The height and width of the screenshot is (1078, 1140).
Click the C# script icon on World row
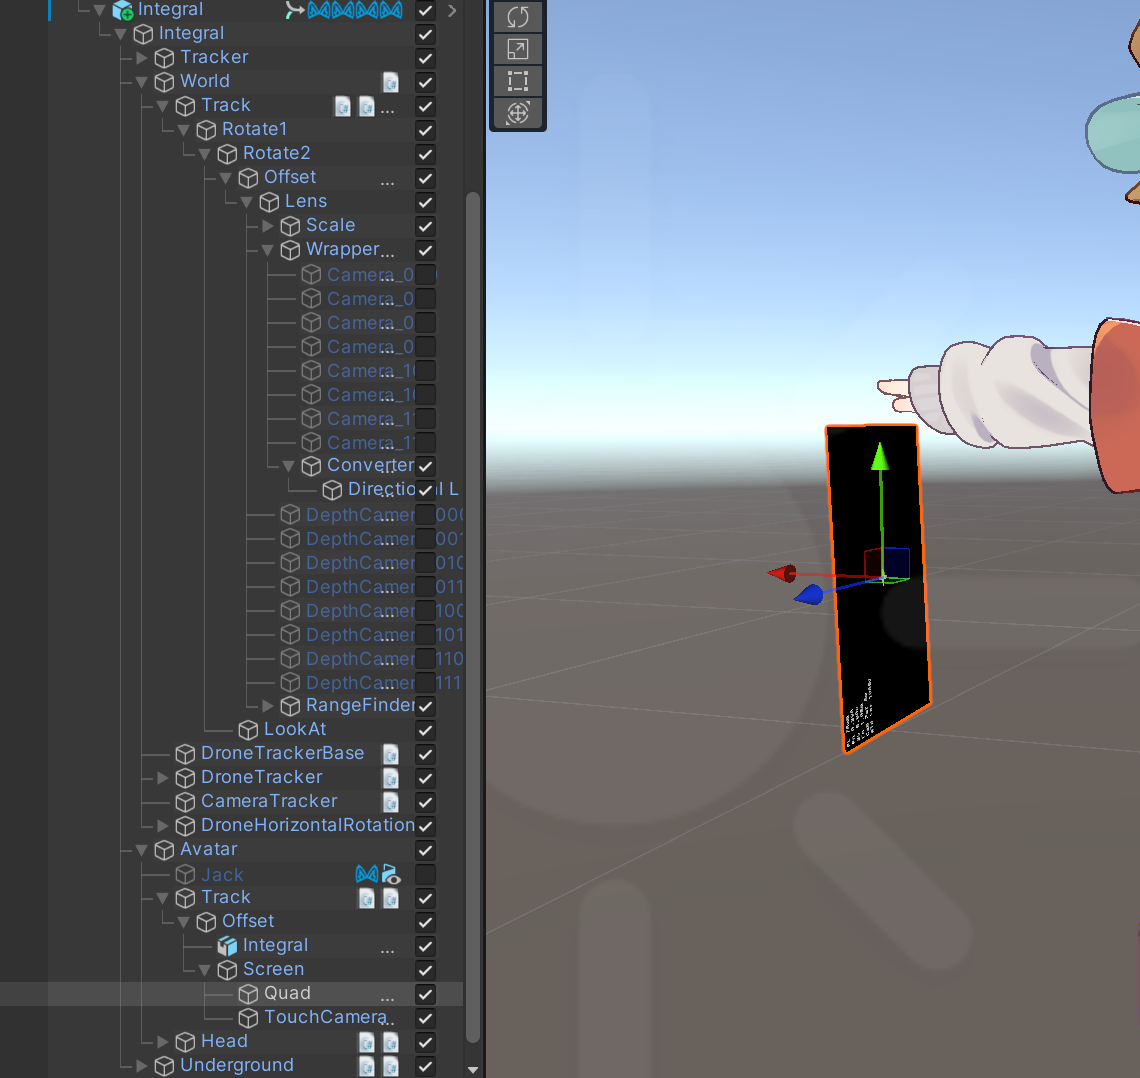click(391, 82)
